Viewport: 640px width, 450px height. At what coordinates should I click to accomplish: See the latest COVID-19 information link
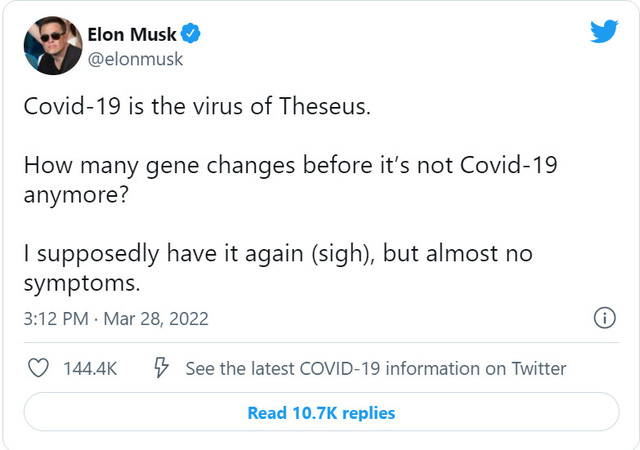(x=376, y=368)
